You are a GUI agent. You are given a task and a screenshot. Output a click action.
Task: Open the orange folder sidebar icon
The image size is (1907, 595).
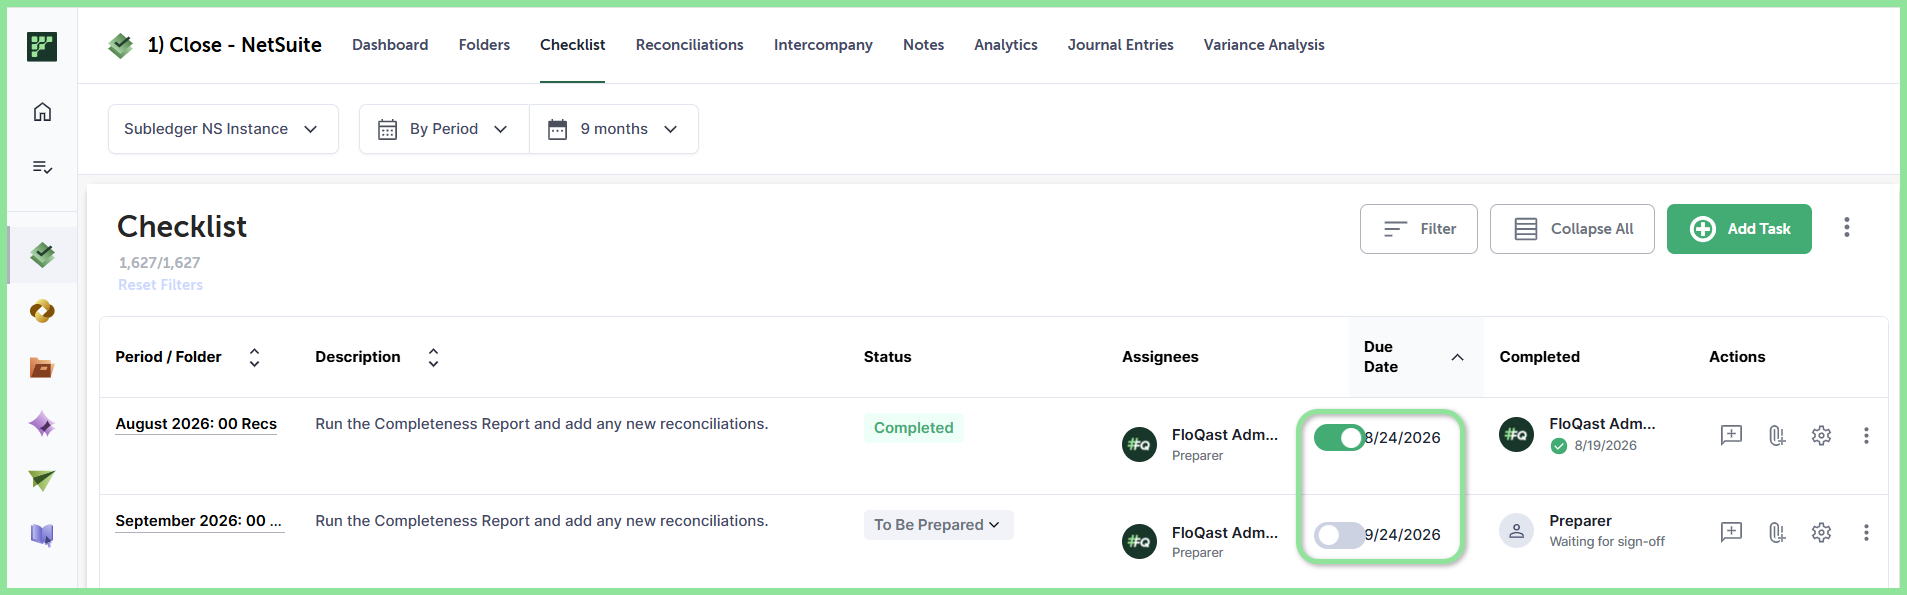tap(42, 368)
